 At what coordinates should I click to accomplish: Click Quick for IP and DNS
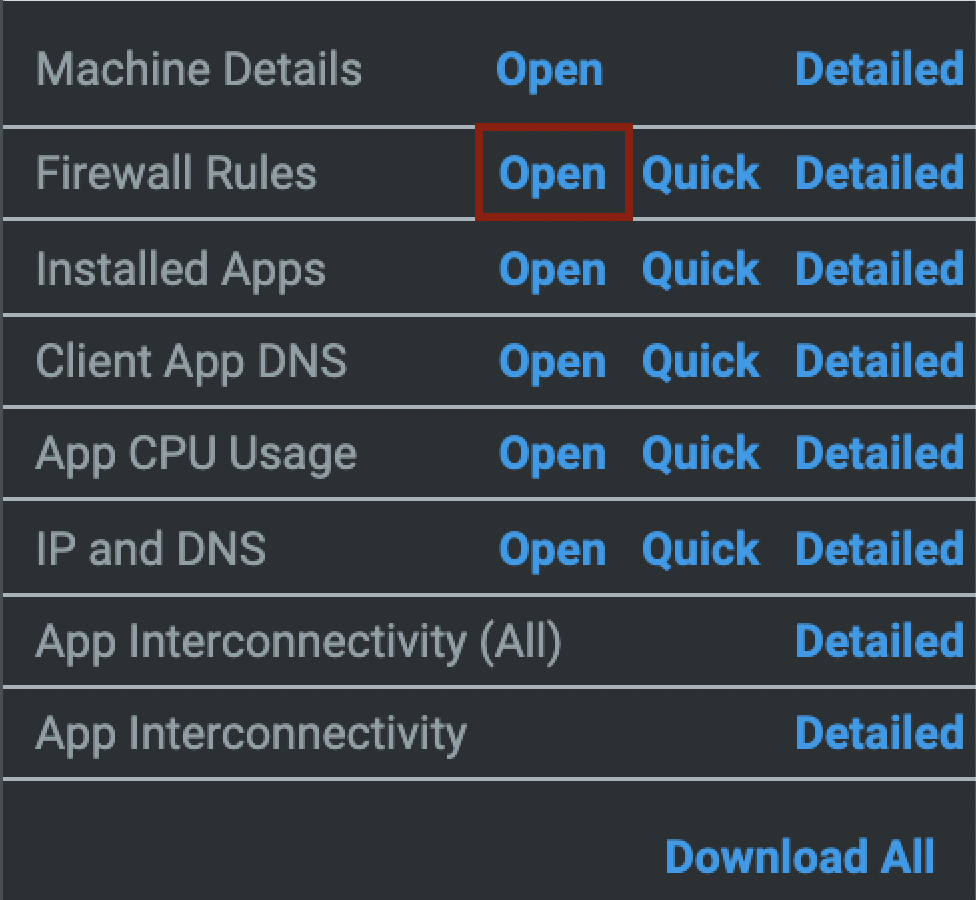(x=700, y=549)
